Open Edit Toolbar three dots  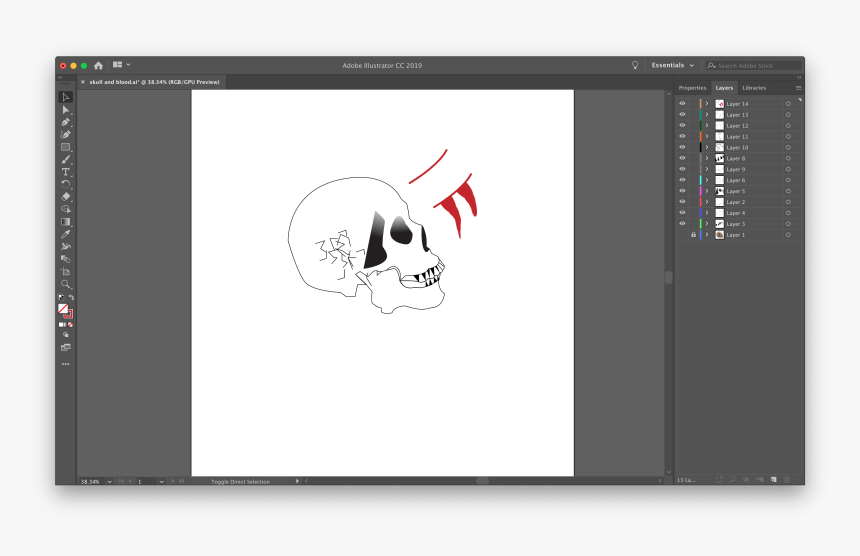click(x=65, y=364)
